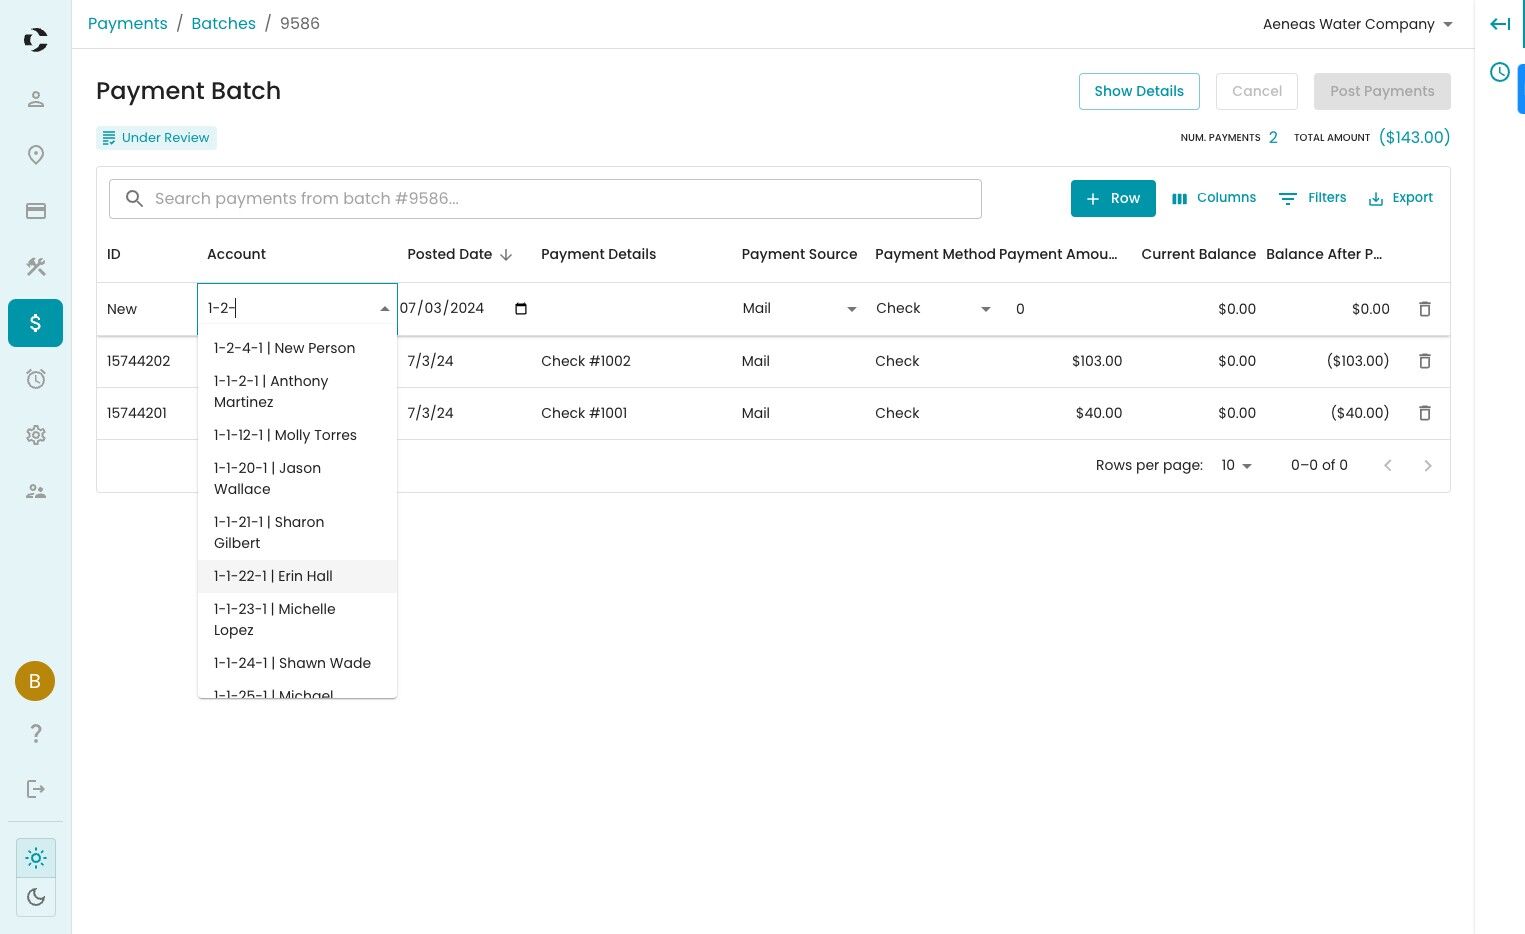The width and height of the screenshot is (1525, 934).
Task: Select account 1-1-2-1 Anthony Martinez
Action: [x=297, y=392]
